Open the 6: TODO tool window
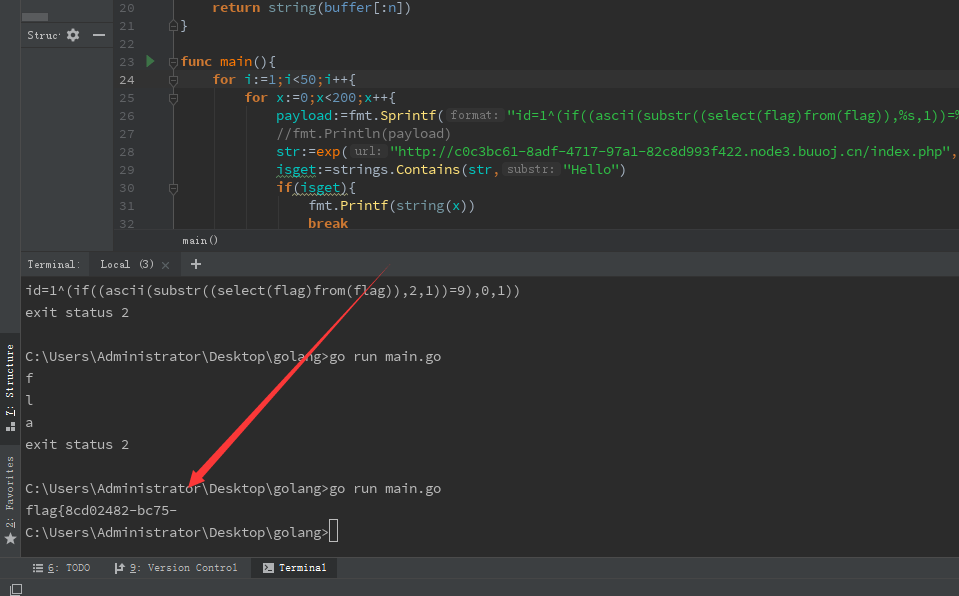Viewport: 959px width, 596px height. click(x=61, y=568)
